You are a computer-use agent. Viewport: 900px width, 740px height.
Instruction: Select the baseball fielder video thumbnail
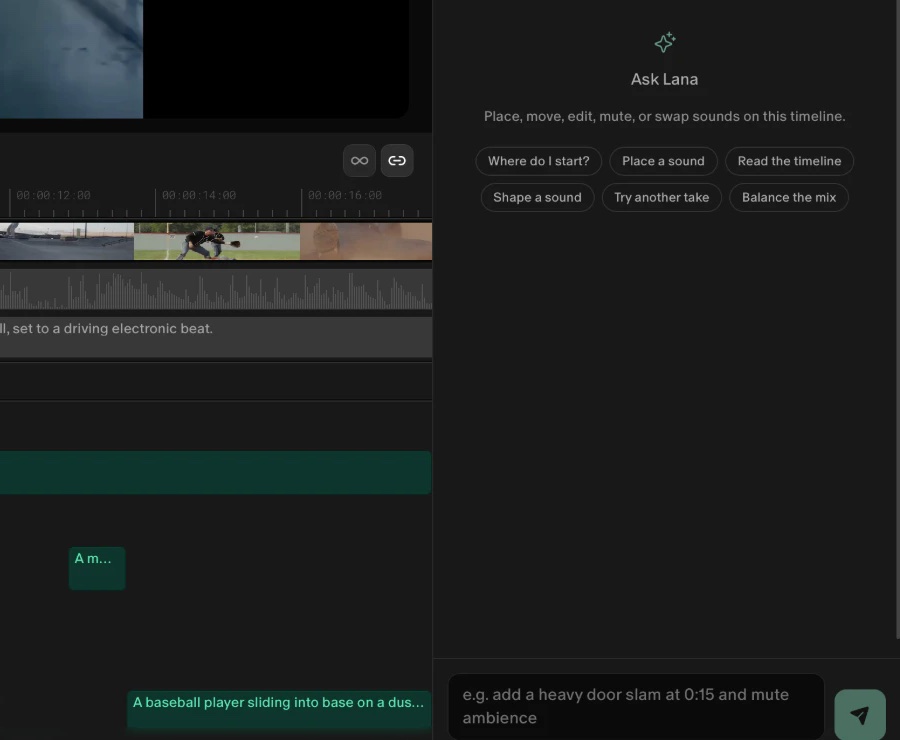click(x=217, y=242)
